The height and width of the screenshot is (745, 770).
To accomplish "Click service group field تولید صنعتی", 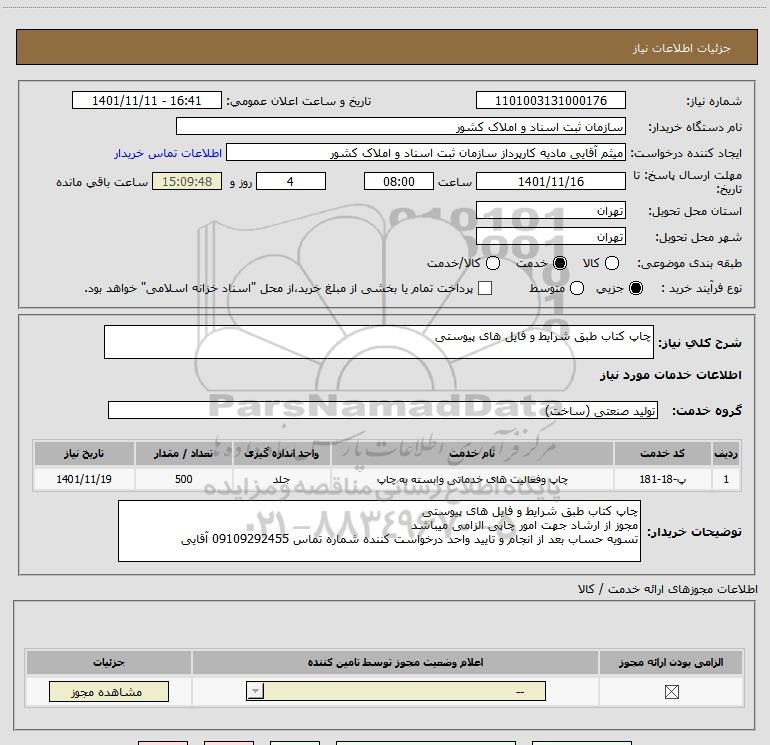I will [x=383, y=410].
